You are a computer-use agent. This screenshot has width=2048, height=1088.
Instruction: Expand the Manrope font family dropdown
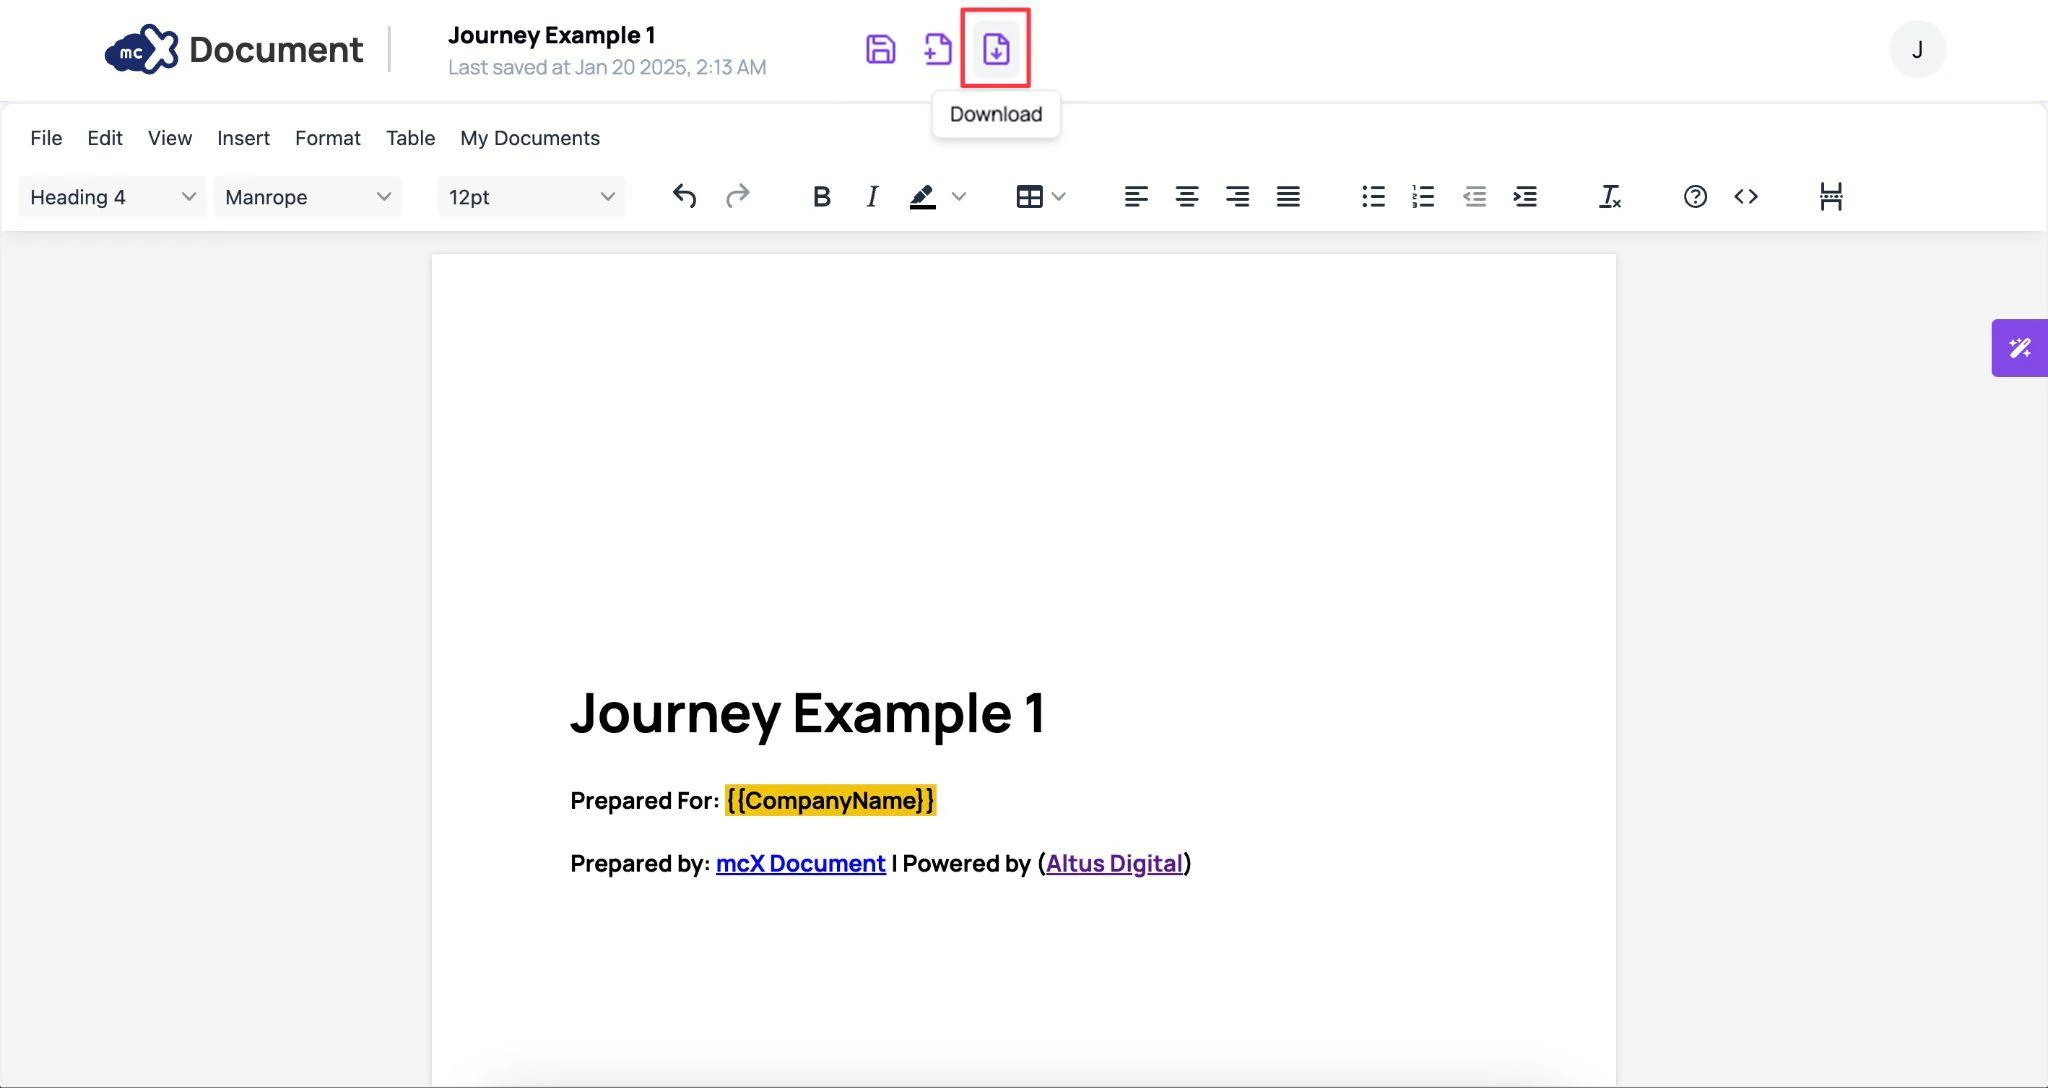point(308,197)
